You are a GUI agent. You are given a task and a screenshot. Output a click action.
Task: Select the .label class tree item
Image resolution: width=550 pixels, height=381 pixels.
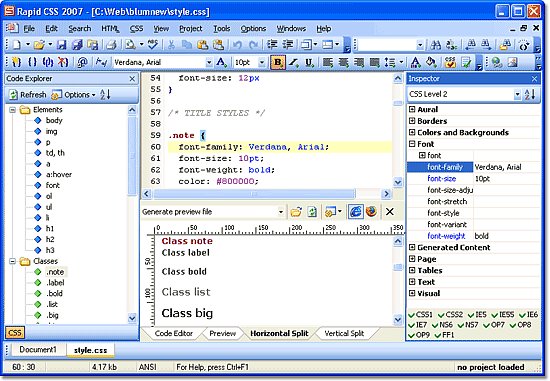click(55, 282)
